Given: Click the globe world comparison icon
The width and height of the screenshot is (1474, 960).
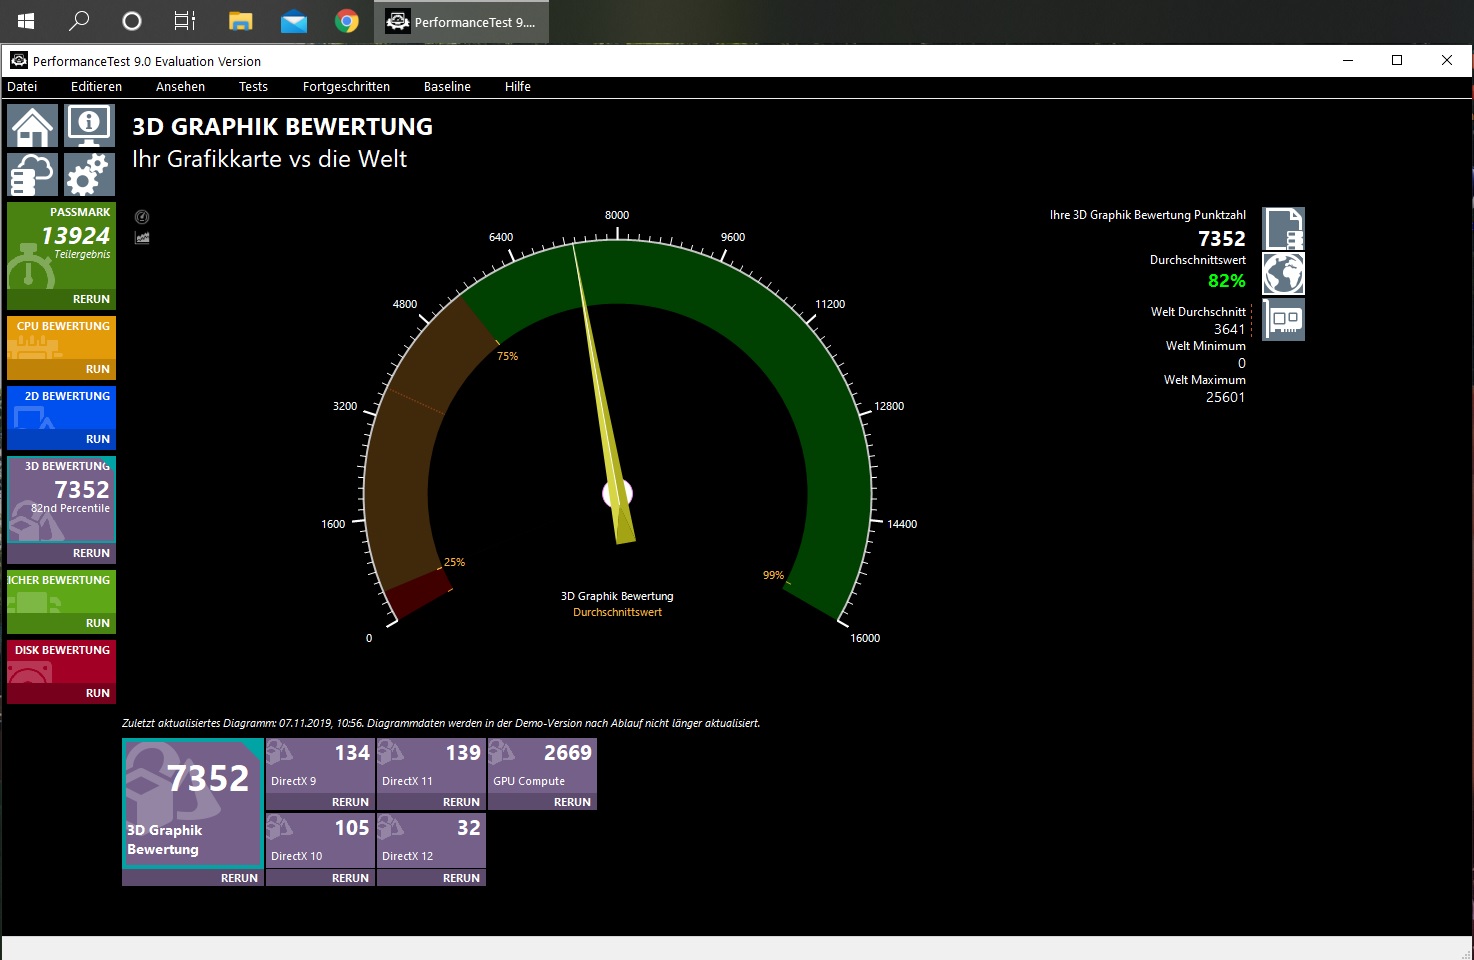Looking at the screenshot, I should pyautogui.click(x=1284, y=273).
